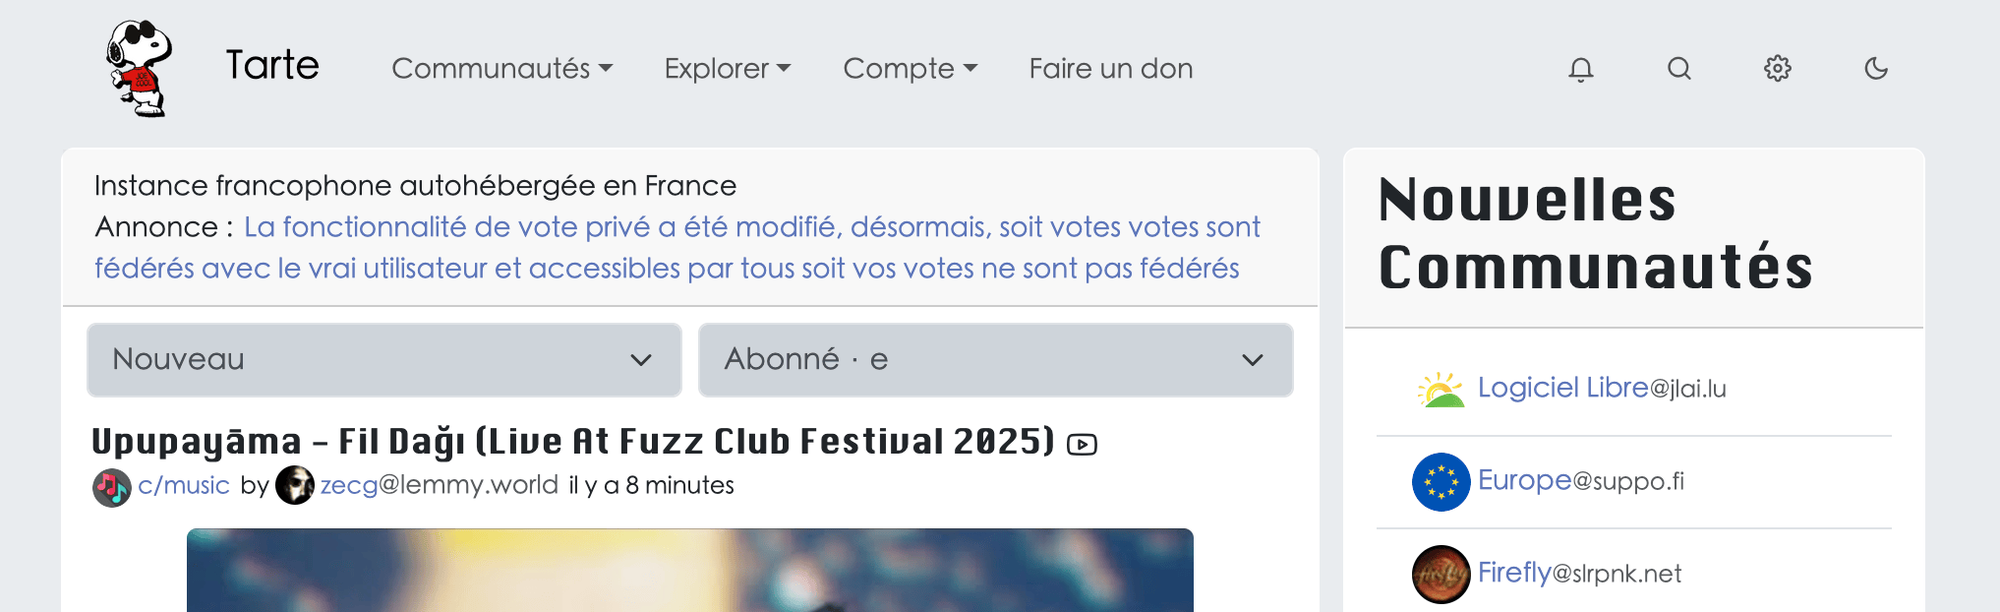
Task: Click the Snoopy site logo
Action: click(139, 68)
